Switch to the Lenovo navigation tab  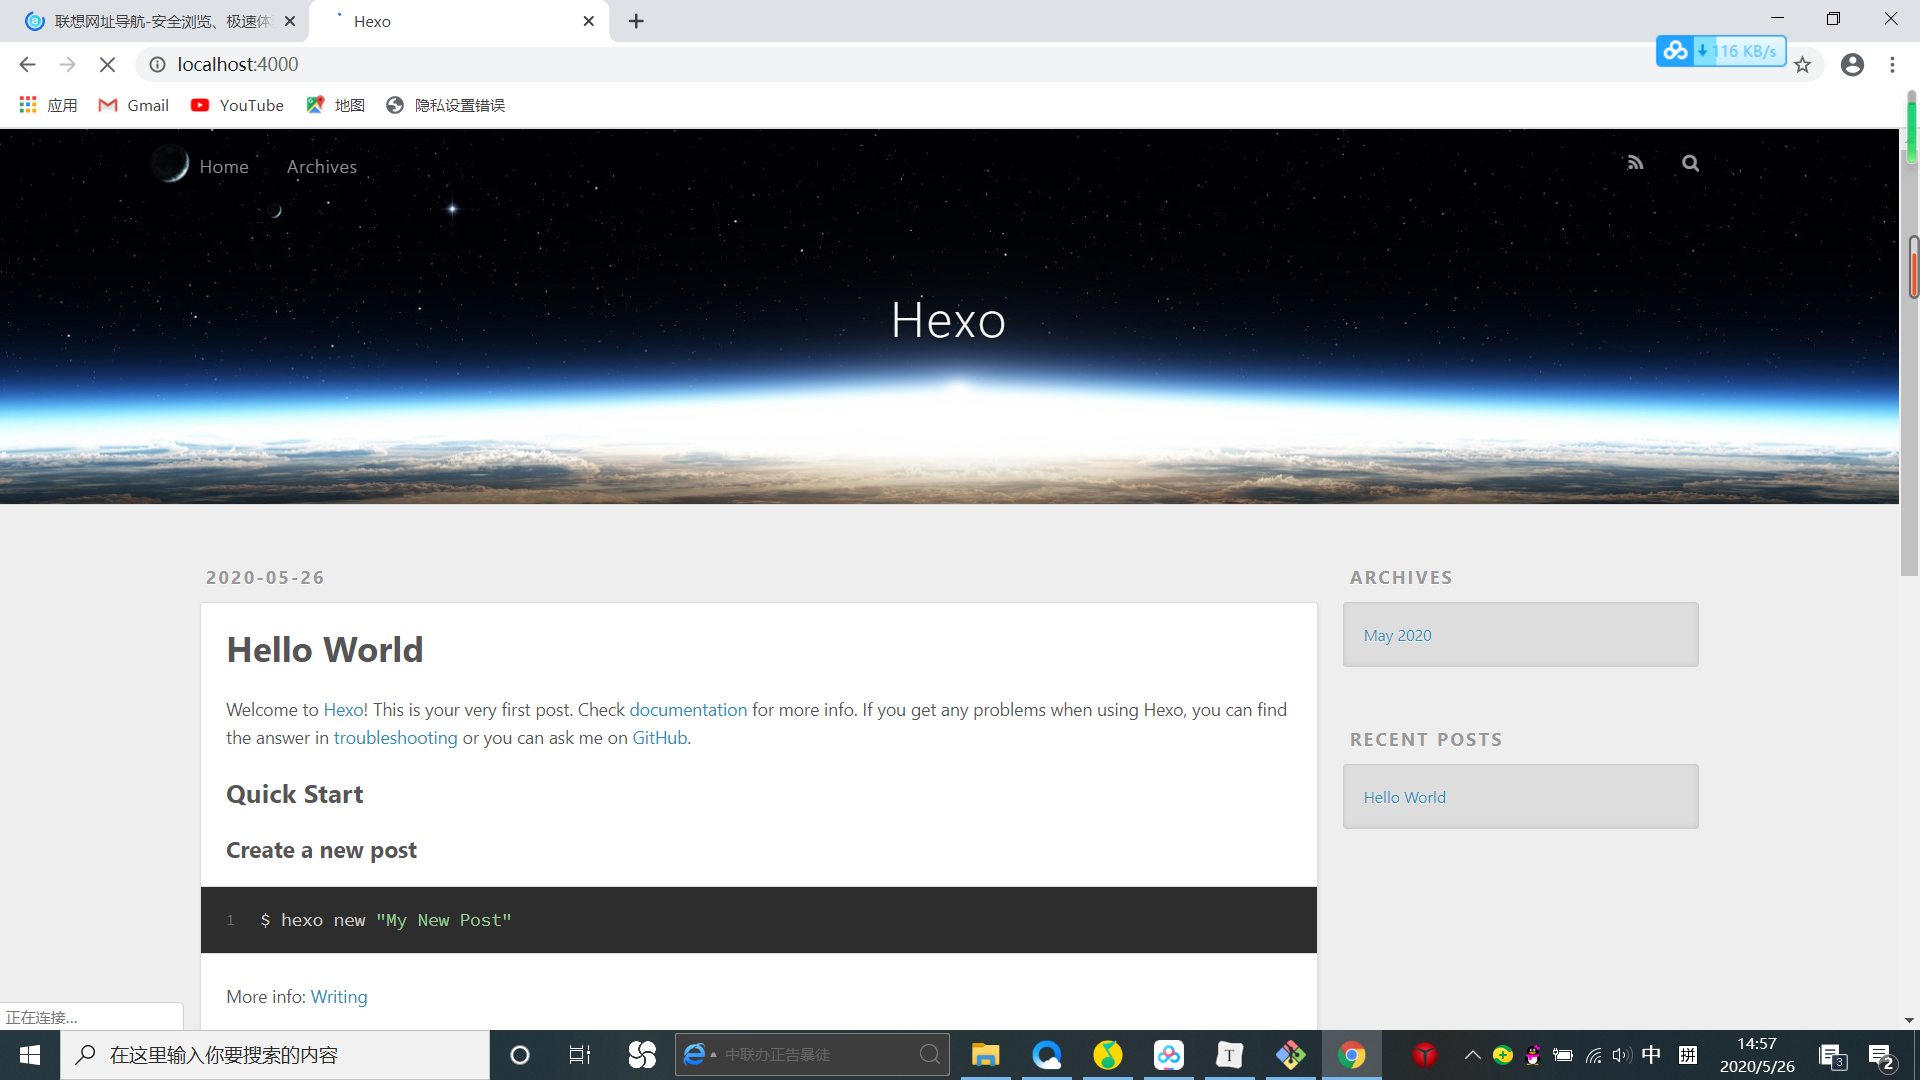pos(155,21)
